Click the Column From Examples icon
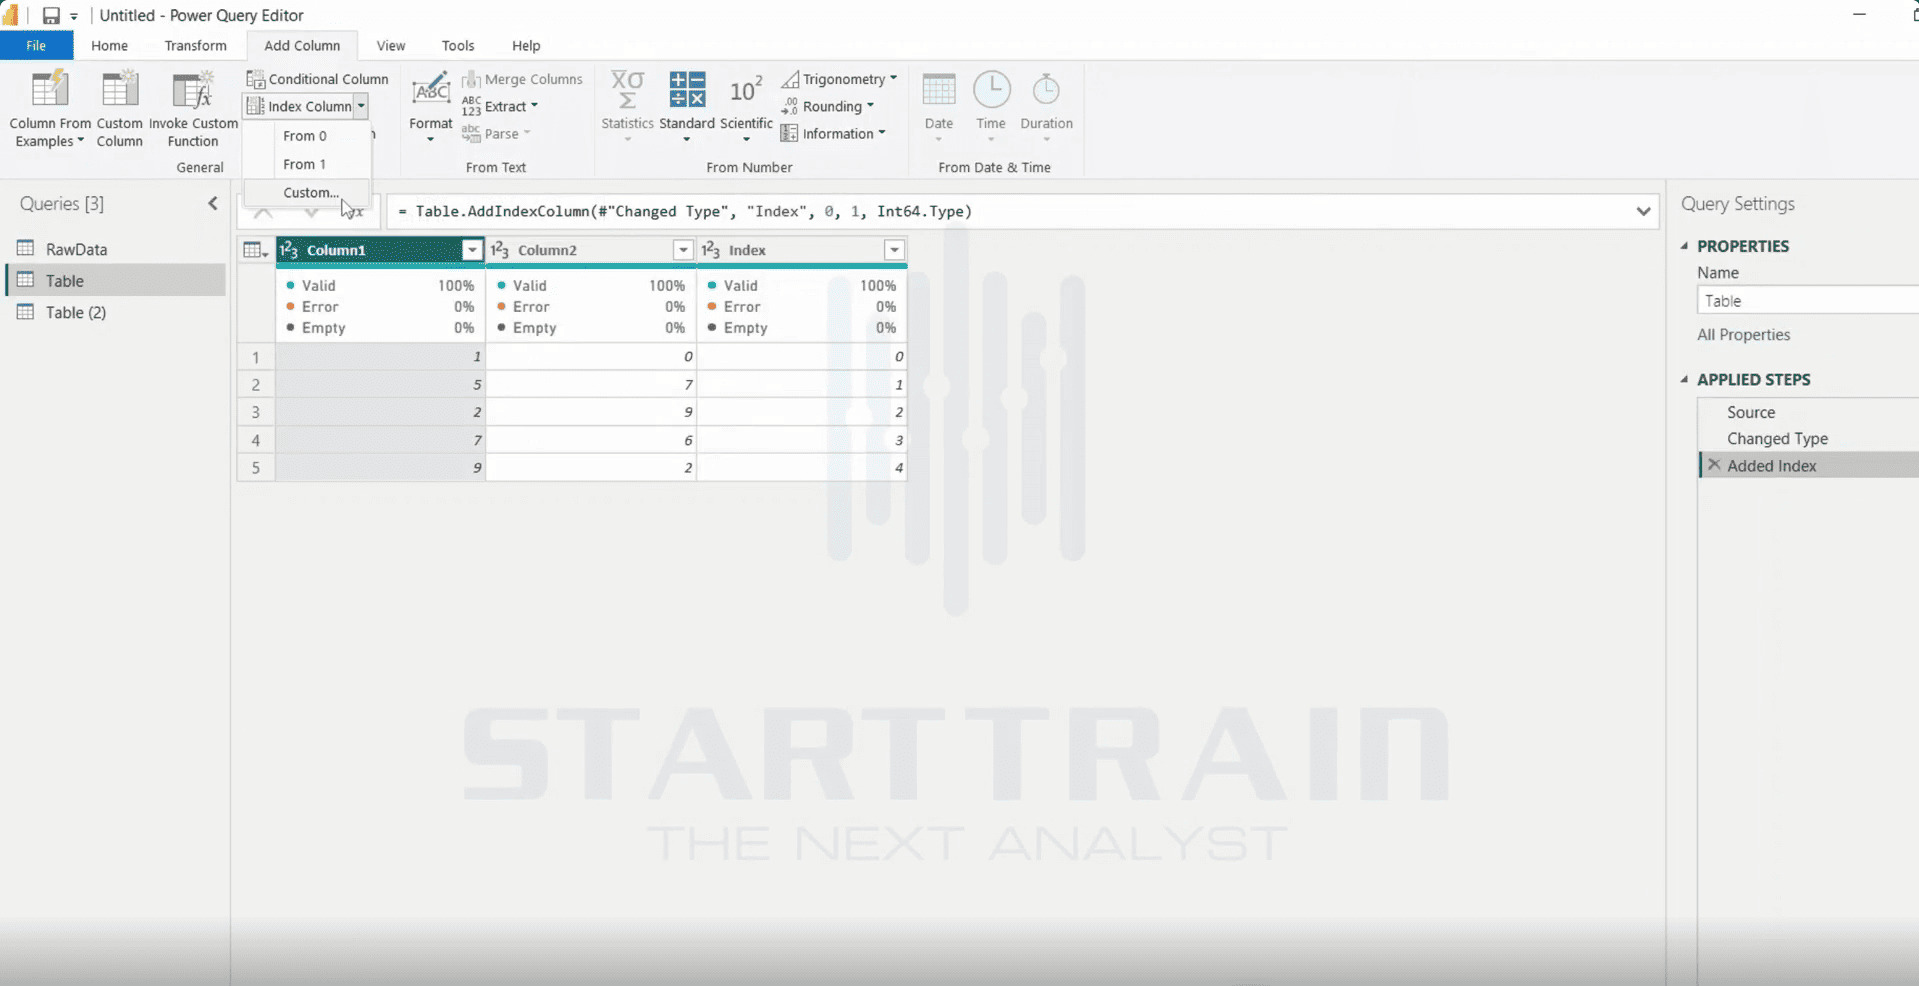 pyautogui.click(x=50, y=90)
